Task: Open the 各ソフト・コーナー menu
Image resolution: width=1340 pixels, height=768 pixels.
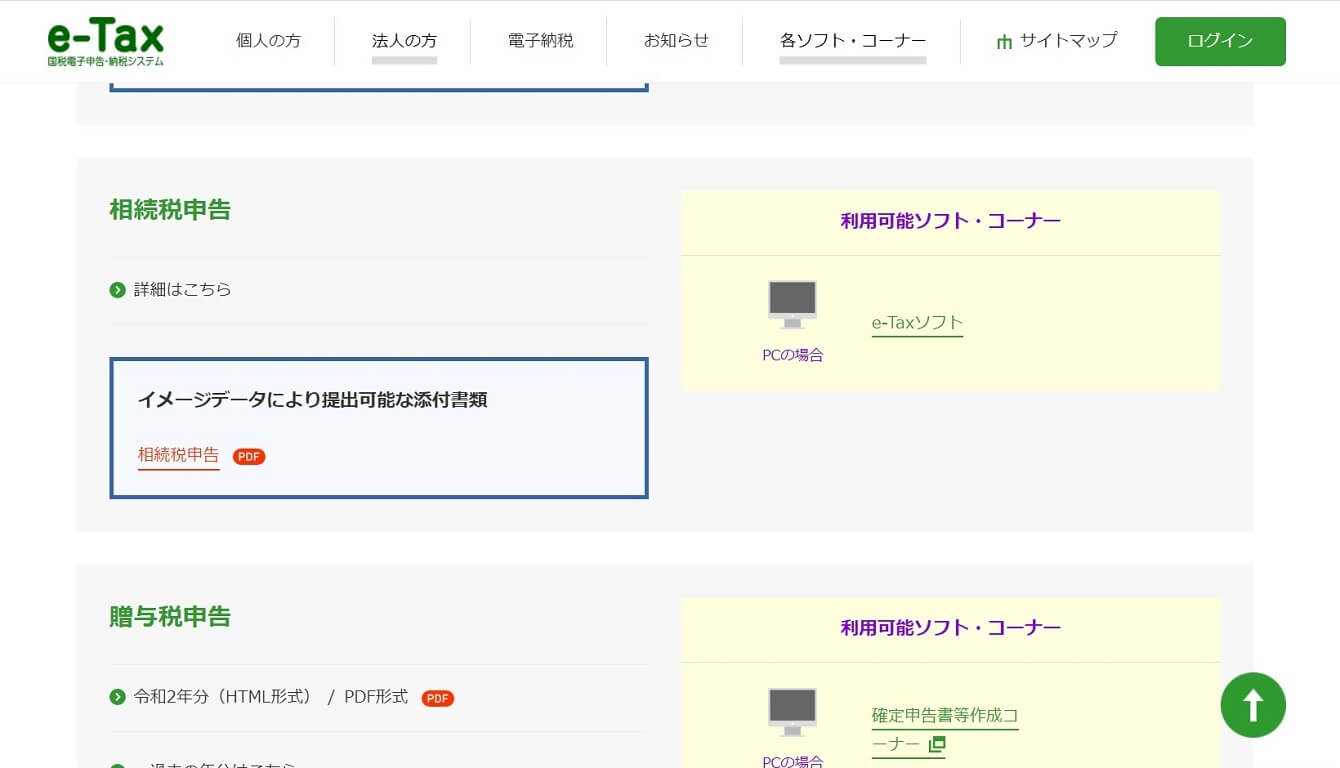Action: click(853, 41)
